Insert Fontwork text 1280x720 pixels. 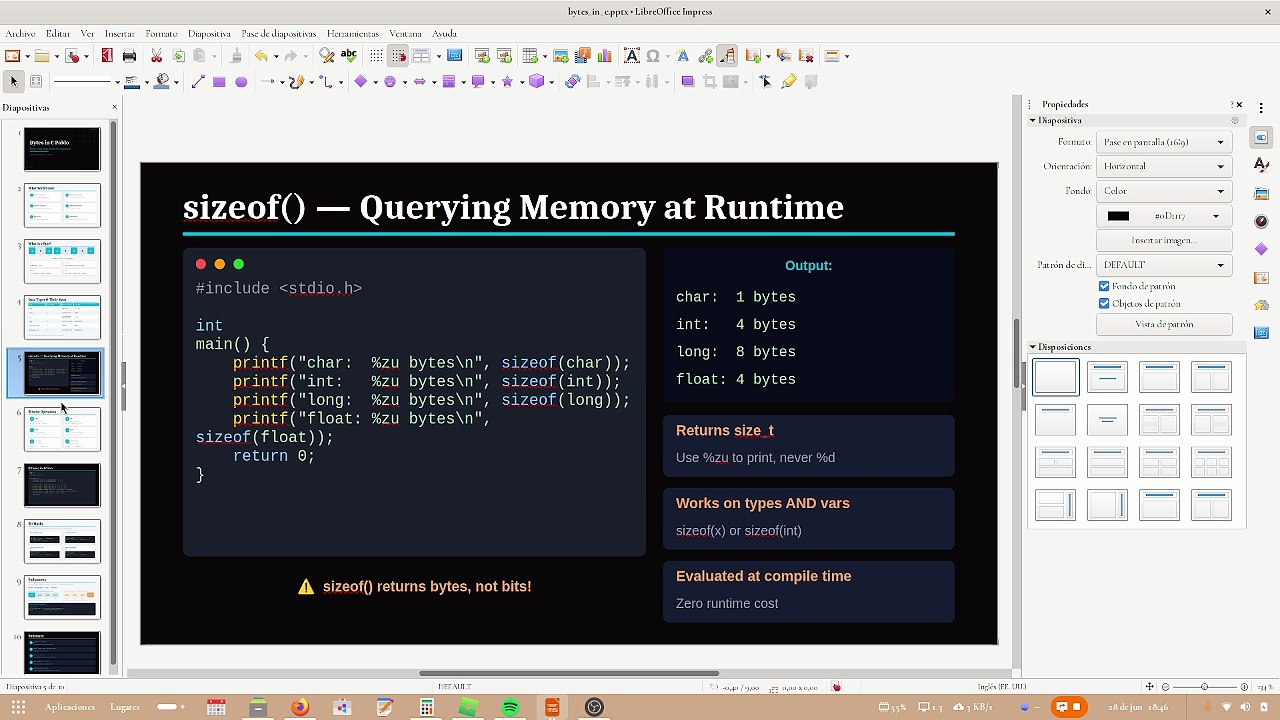[x=683, y=56]
